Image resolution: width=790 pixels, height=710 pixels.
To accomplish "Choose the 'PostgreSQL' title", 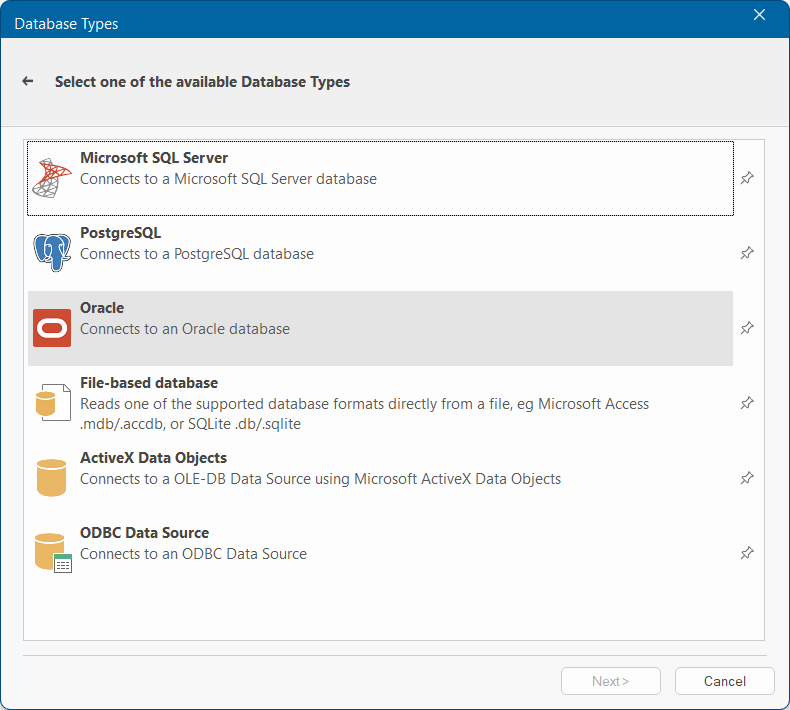I will (x=120, y=233).
